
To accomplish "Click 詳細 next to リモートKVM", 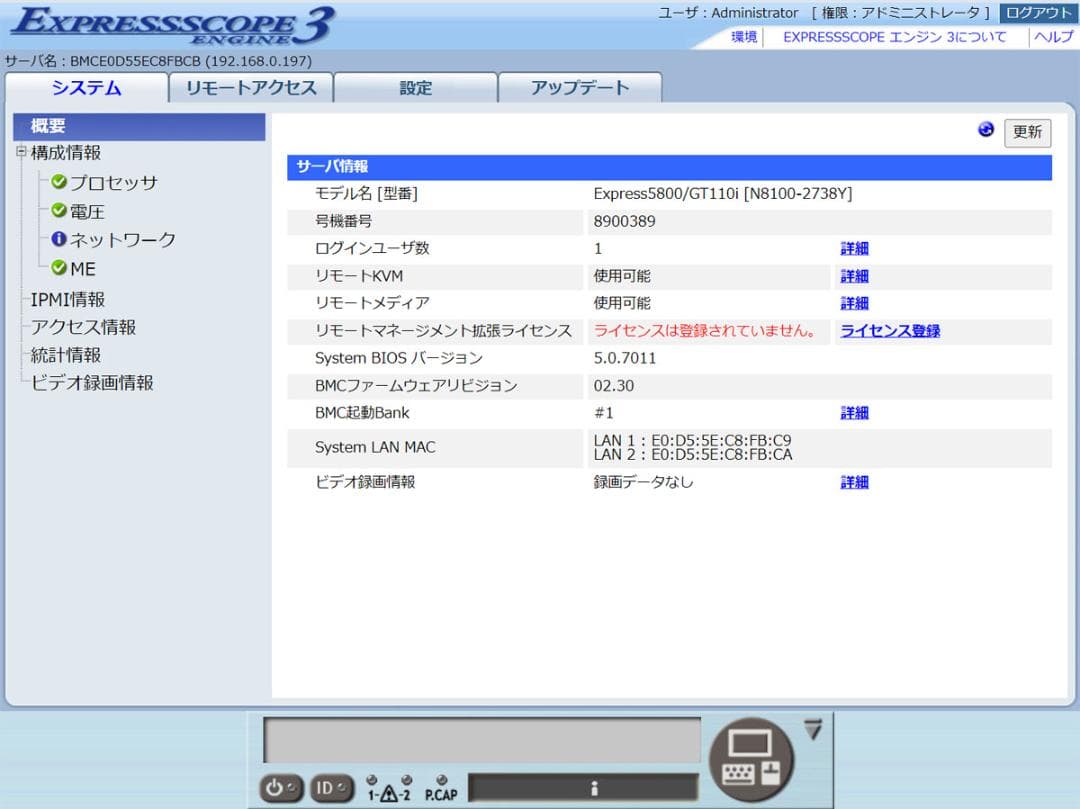I will (854, 276).
